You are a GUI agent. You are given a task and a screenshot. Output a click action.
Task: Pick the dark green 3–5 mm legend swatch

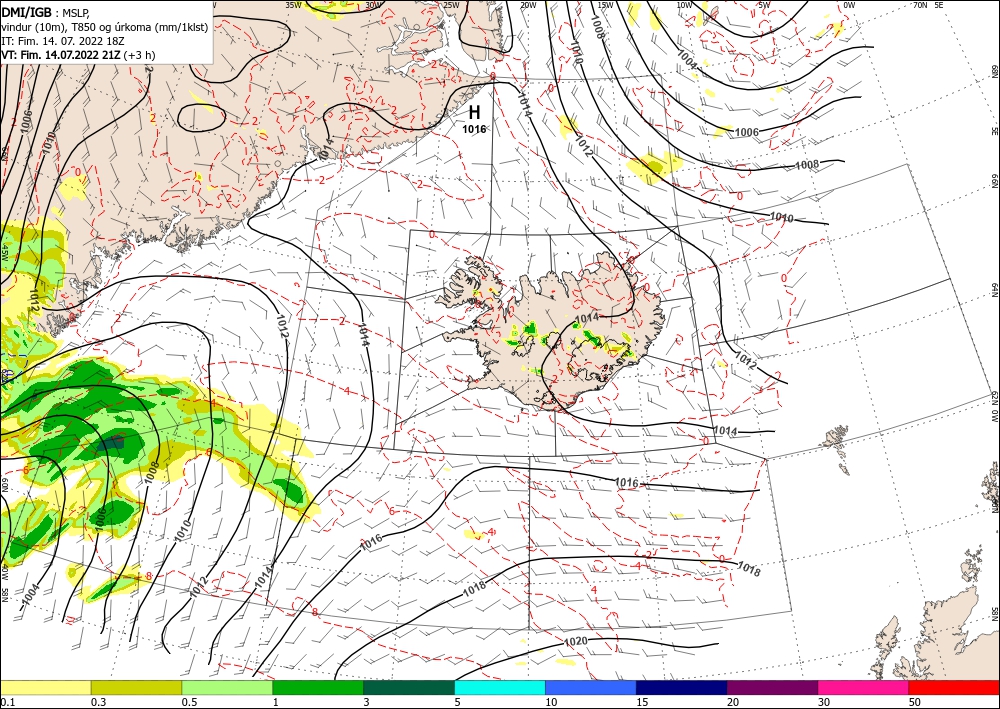click(409, 687)
